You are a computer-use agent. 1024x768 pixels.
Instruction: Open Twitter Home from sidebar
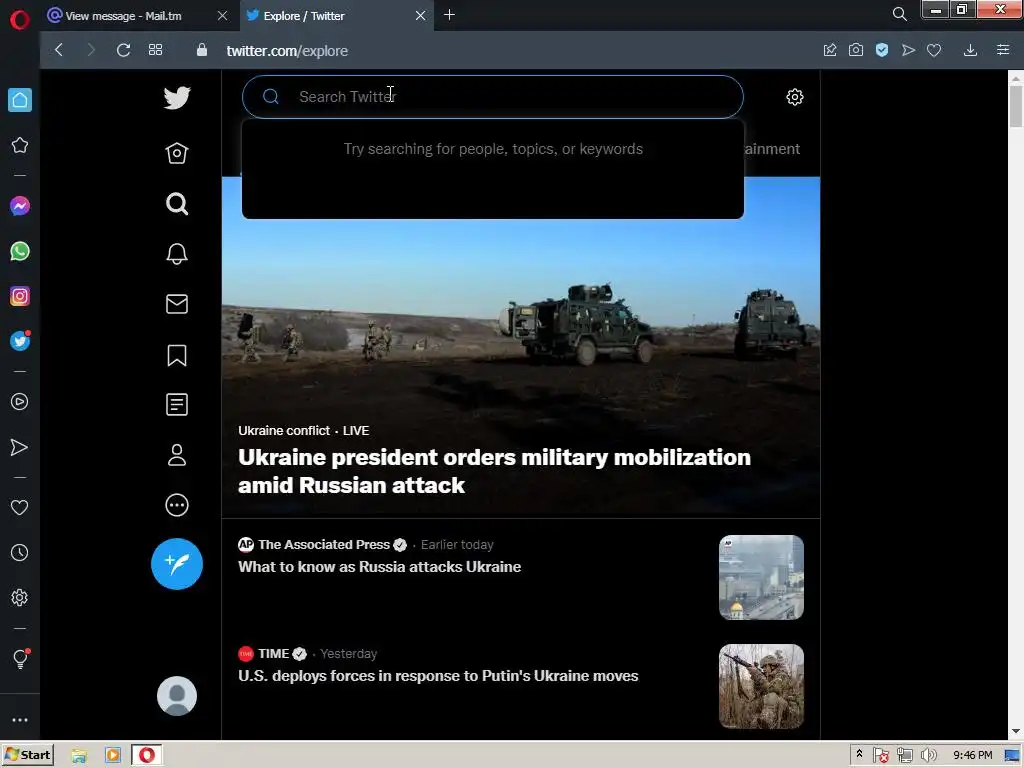click(177, 153)
